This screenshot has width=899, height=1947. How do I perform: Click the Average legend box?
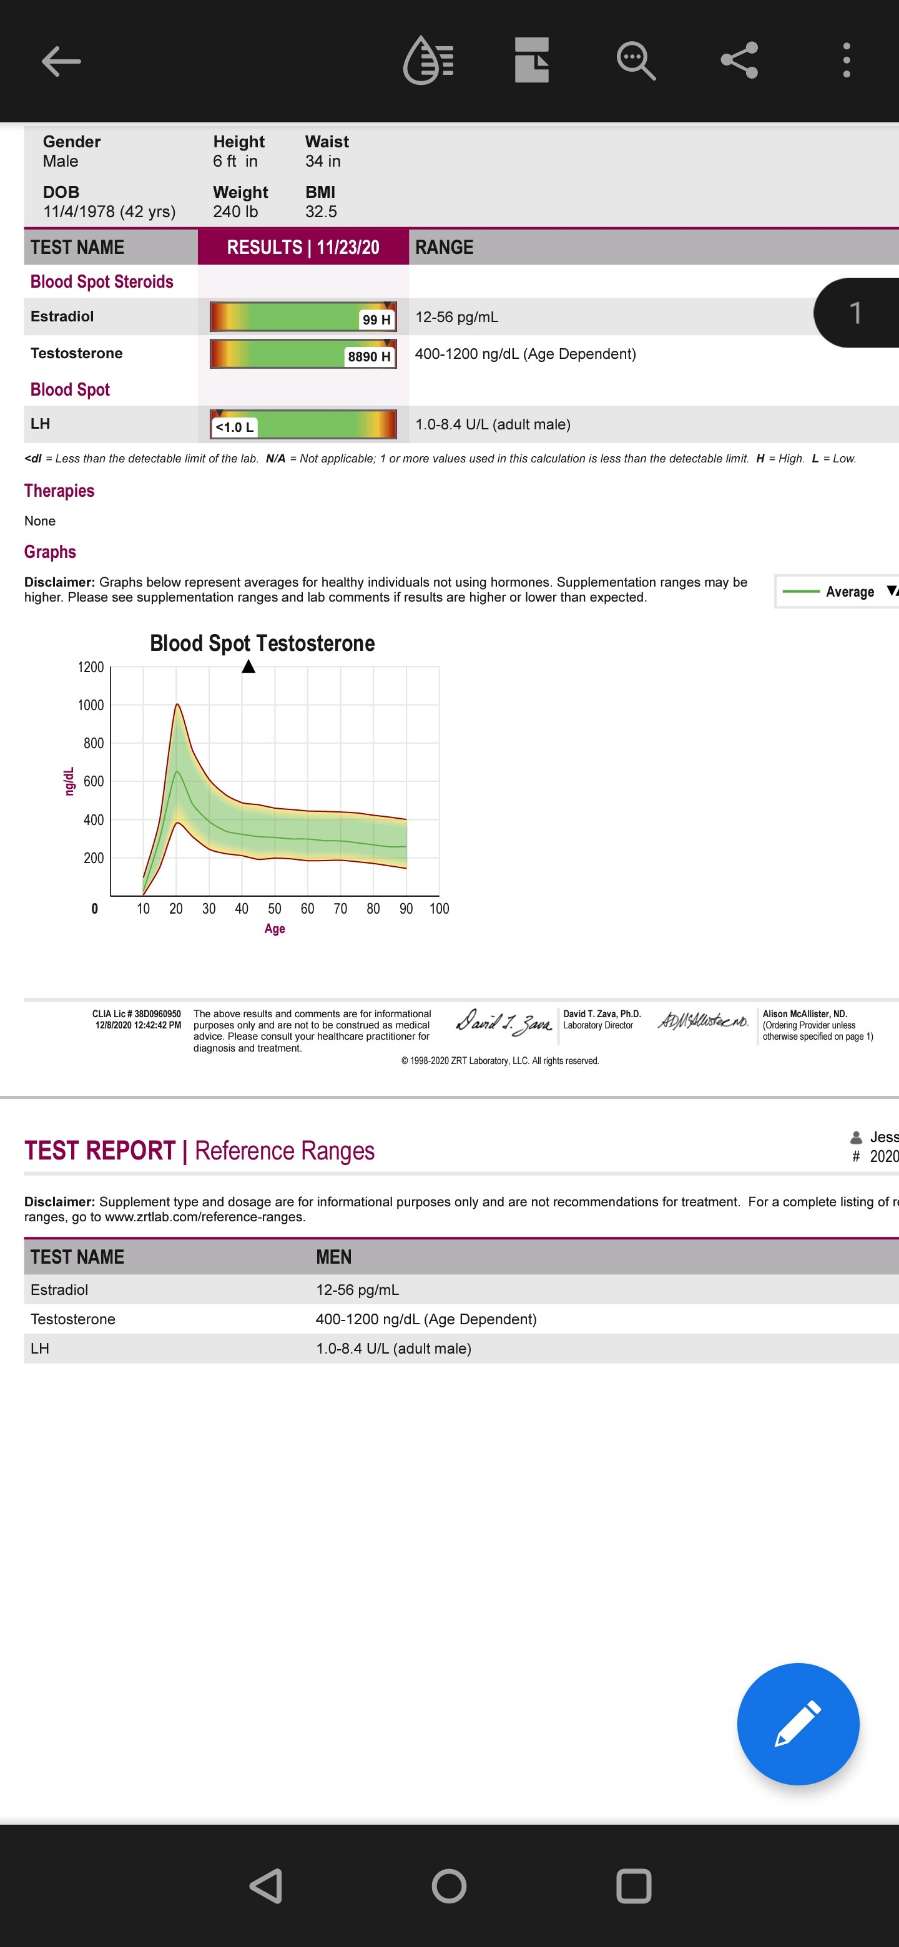[x=838, y=592]
